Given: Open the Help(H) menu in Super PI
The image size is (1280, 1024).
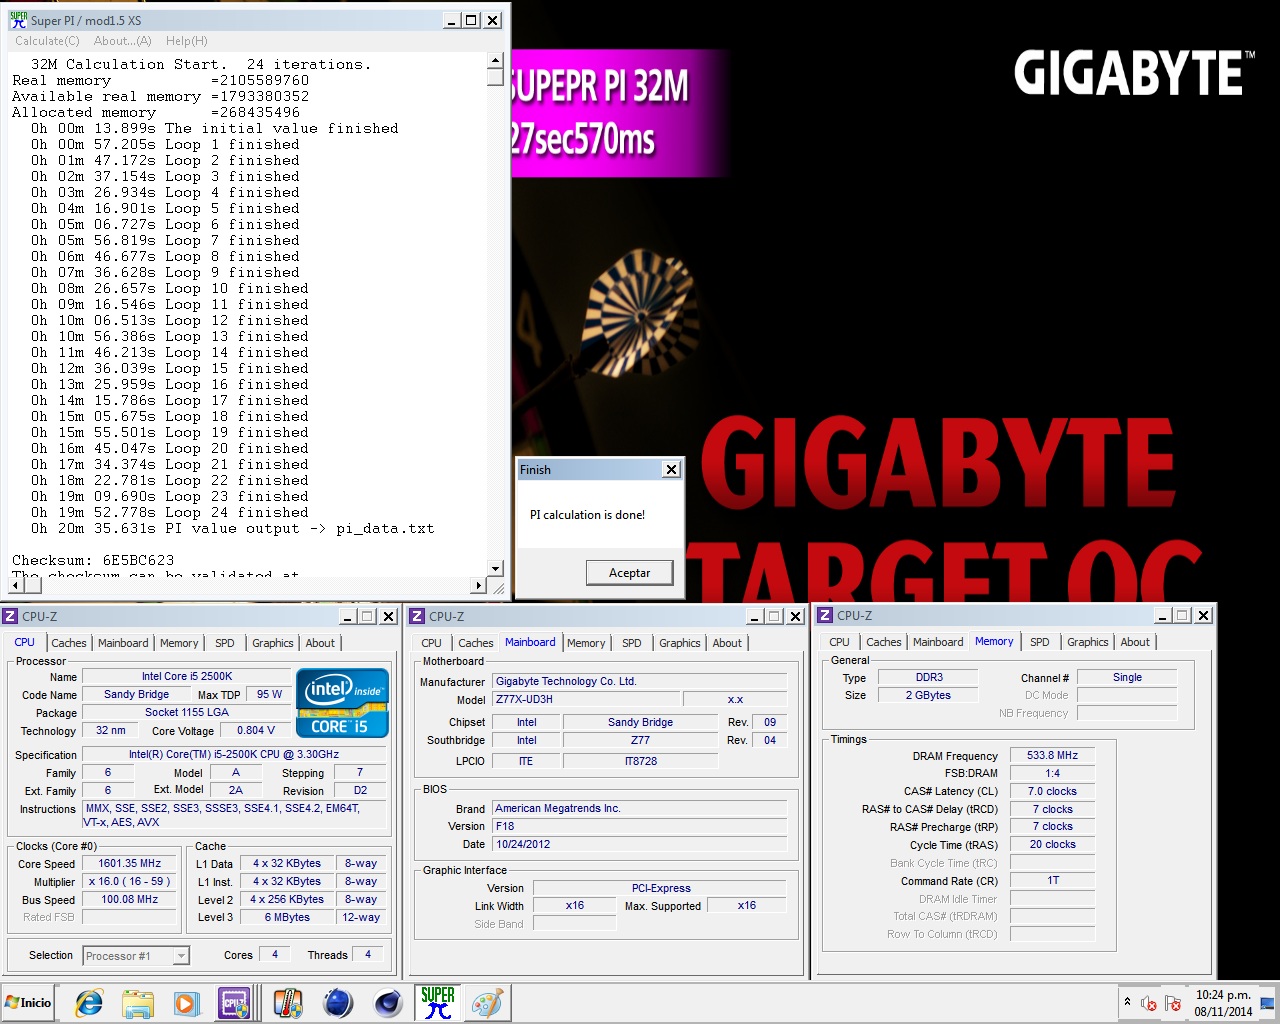Looking at the screenshot, I should [x=187, y=41].
